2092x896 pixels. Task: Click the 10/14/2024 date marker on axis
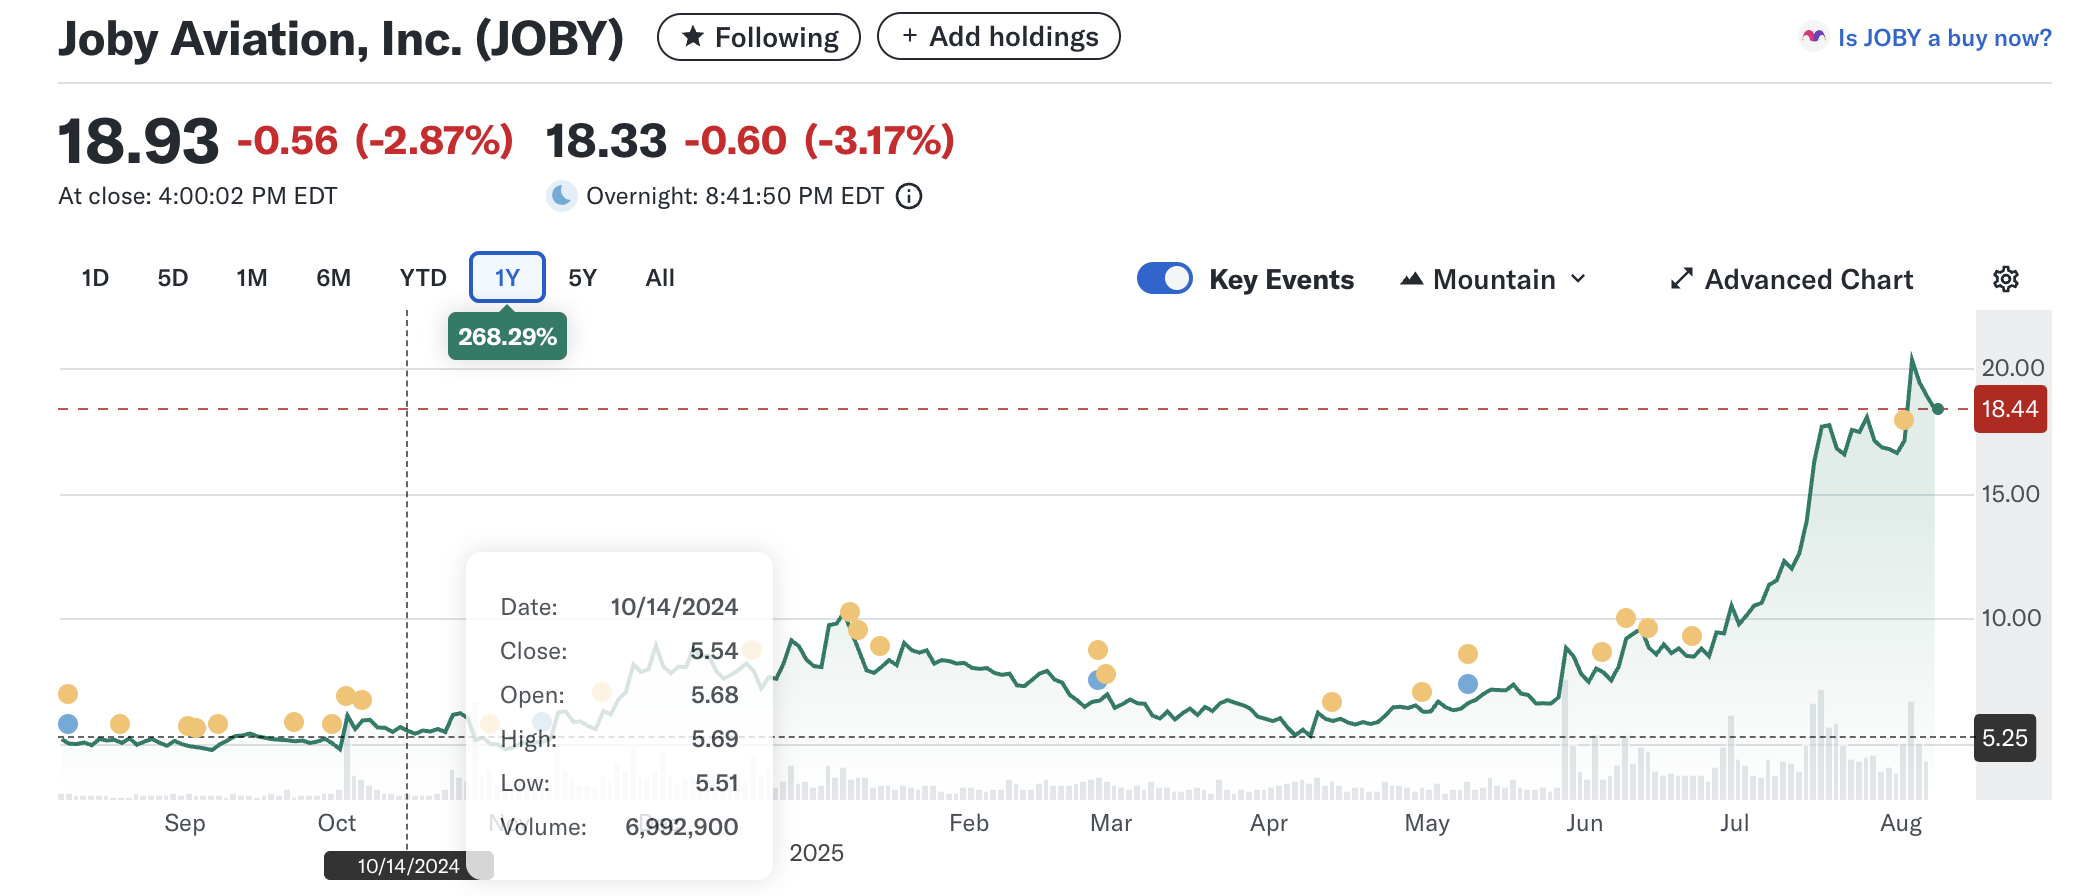(408, 866)
